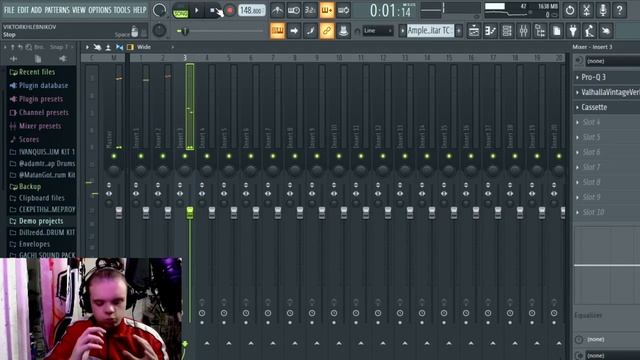Click the microphone audio recording icon

point(603,10)
